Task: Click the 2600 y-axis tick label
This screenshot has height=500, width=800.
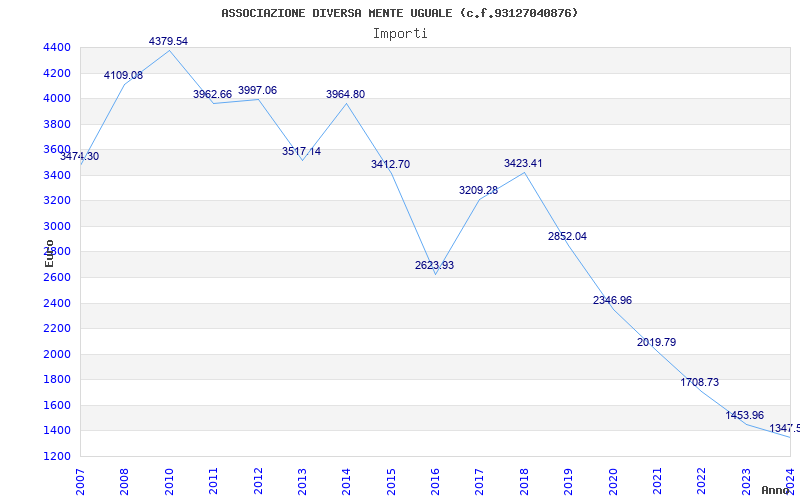Action: [x=57, y=278]
